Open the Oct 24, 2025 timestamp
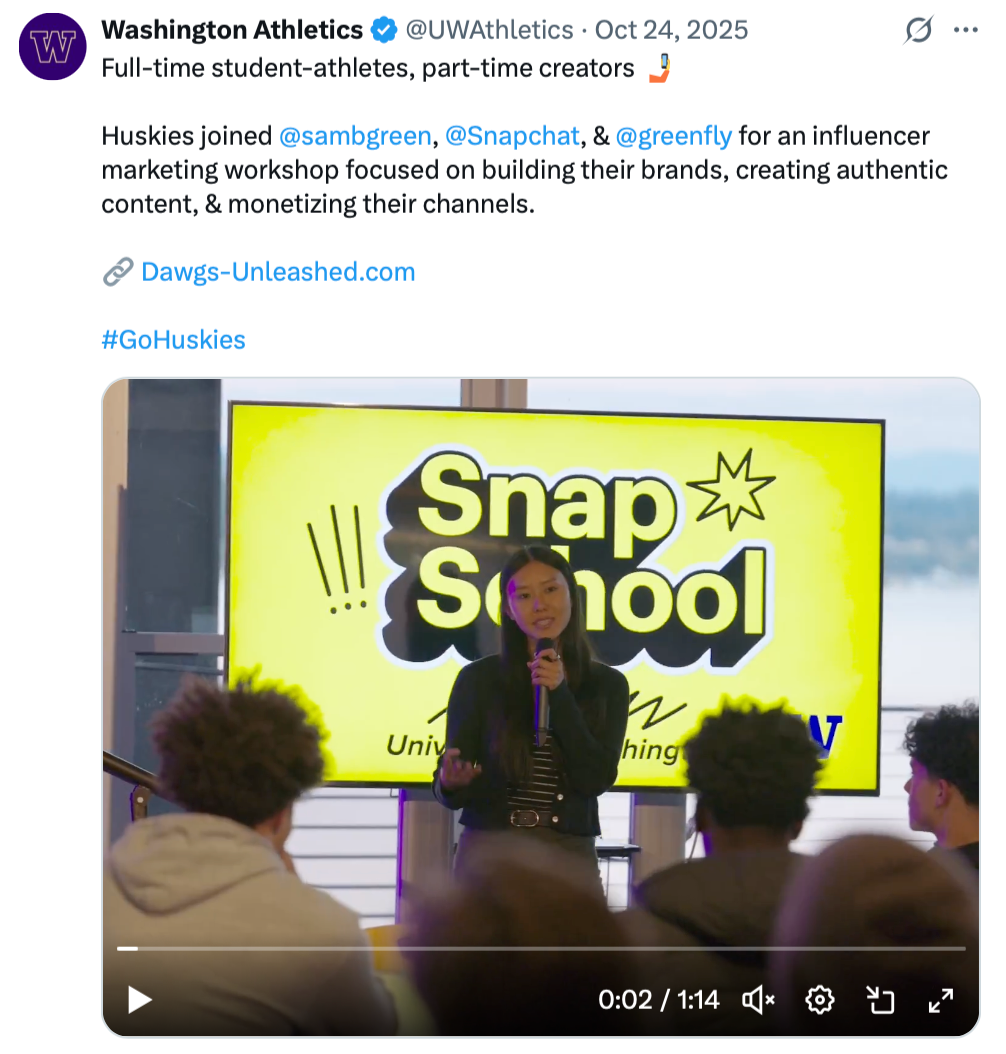 (x=671, y=31)
